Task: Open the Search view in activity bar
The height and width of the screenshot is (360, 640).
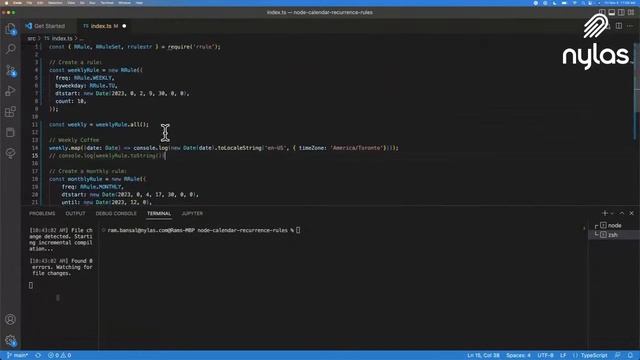Action: point(11,49)
